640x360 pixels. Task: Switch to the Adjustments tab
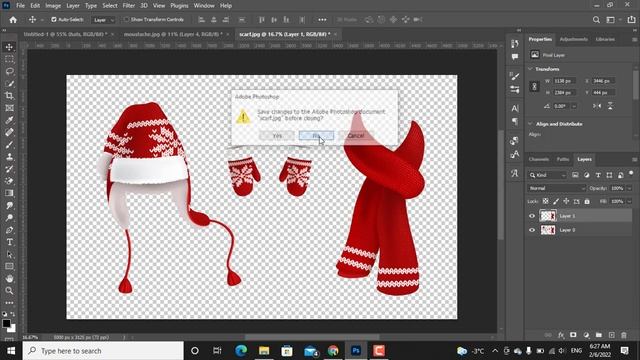(x=573, y=39)
